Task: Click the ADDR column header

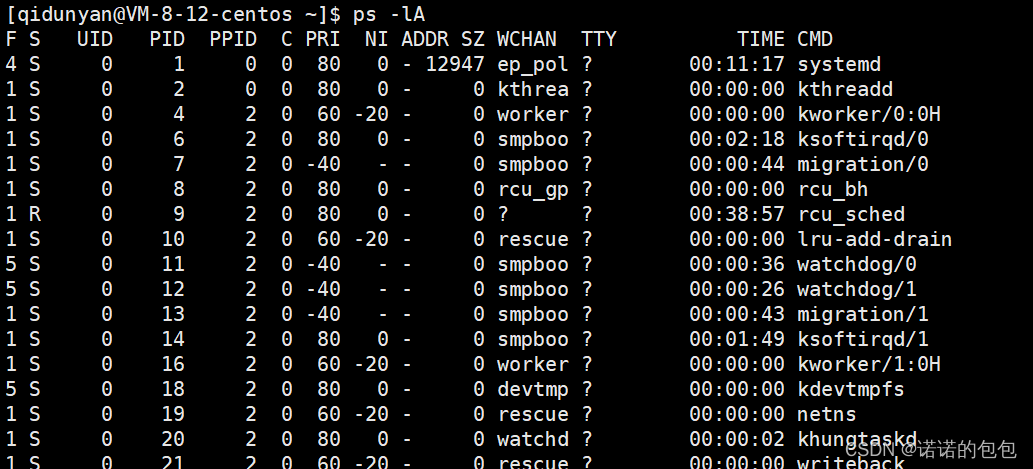Action: pyautogui.click(x=425, y=39)
